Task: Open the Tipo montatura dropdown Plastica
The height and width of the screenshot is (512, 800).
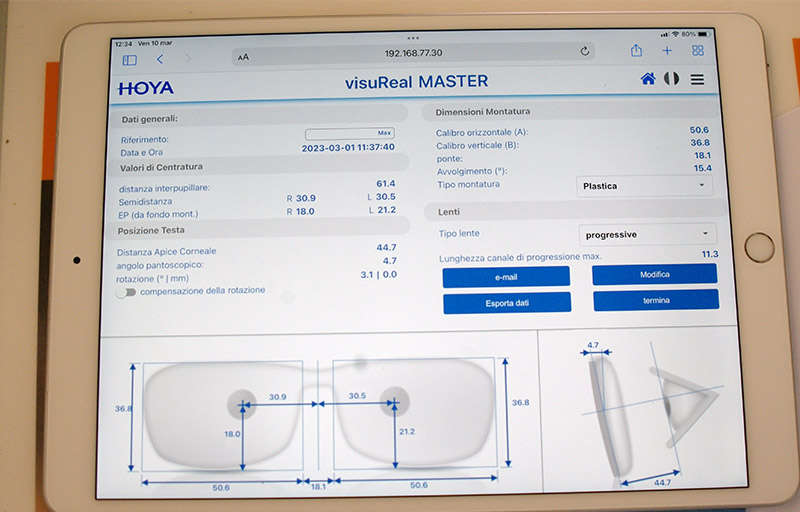Action: 644,186
